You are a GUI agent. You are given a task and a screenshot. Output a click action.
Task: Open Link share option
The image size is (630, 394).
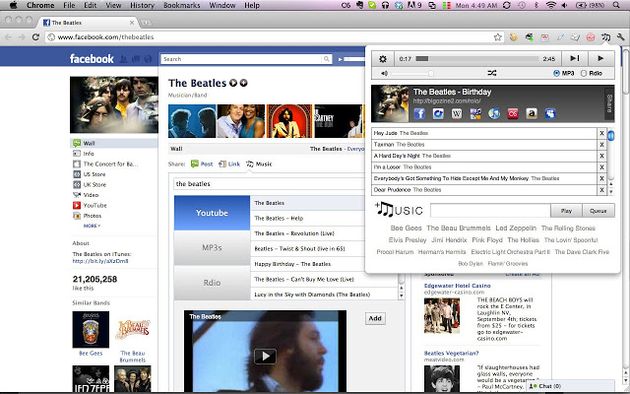coord(229,164)
